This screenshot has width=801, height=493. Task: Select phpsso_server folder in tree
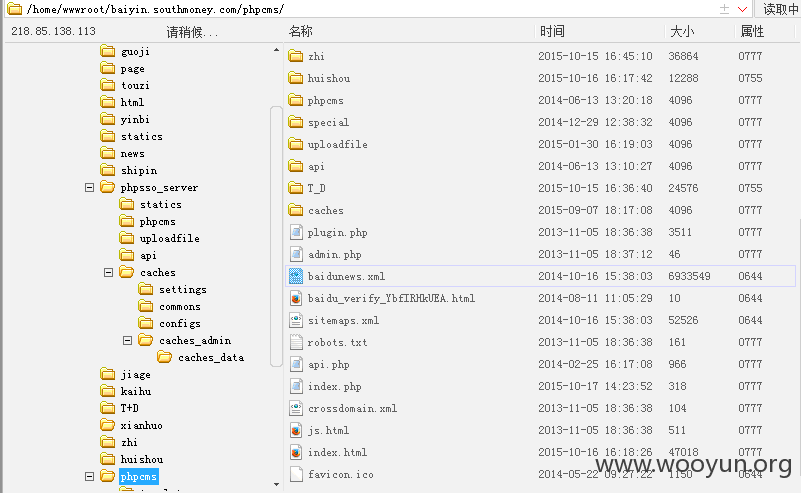(x=159, y=187)
